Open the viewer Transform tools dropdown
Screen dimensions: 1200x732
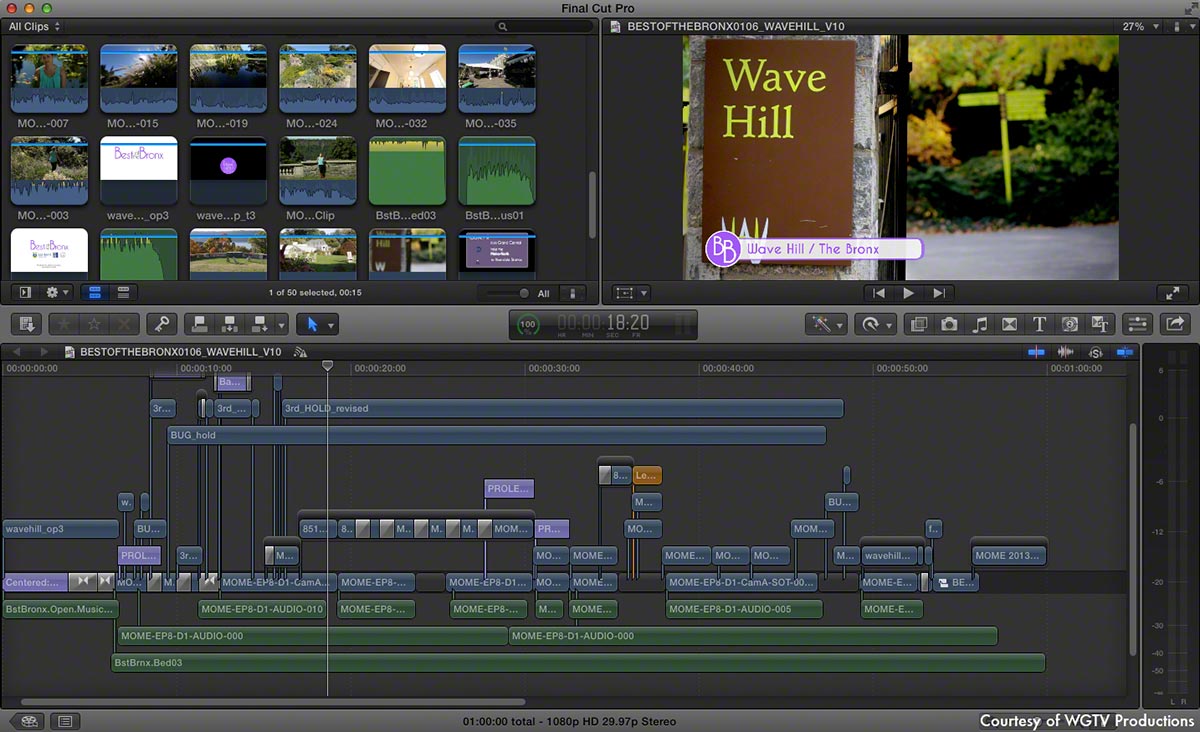[631, 293]
